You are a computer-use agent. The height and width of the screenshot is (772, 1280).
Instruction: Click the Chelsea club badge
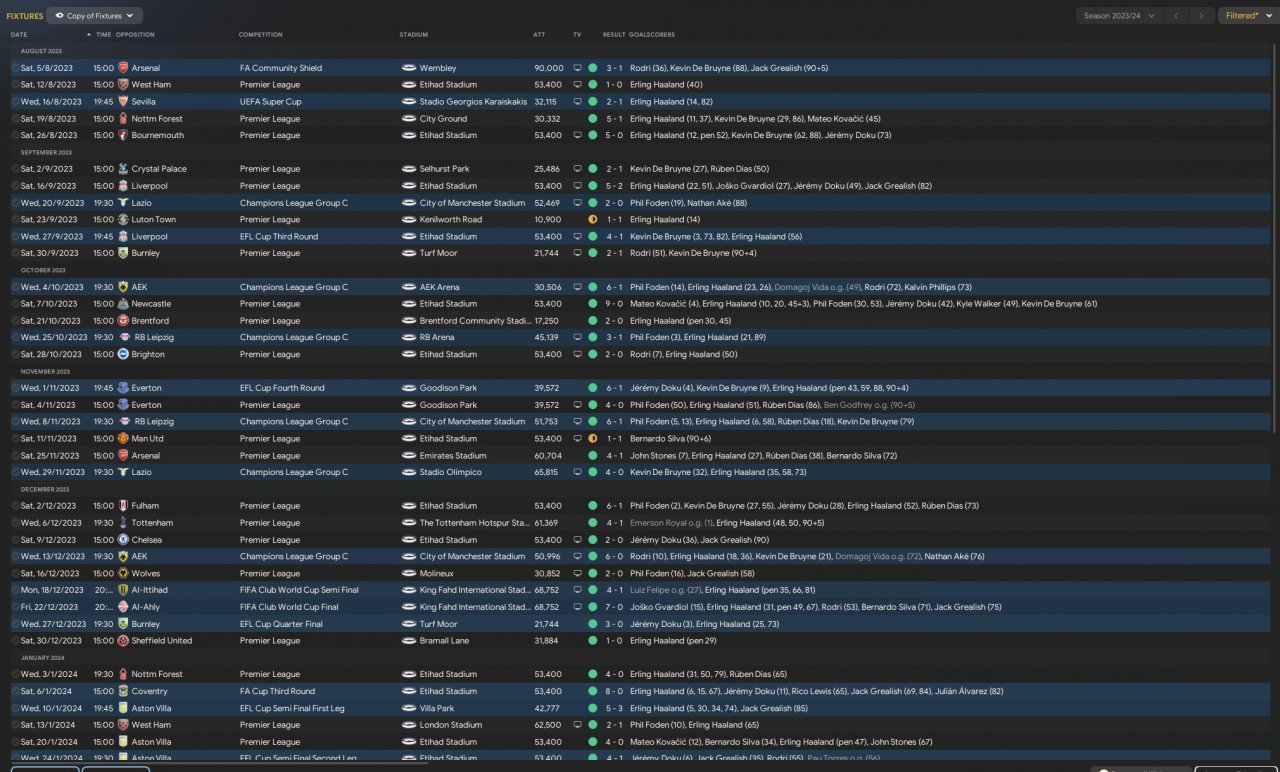coord(123,540)
